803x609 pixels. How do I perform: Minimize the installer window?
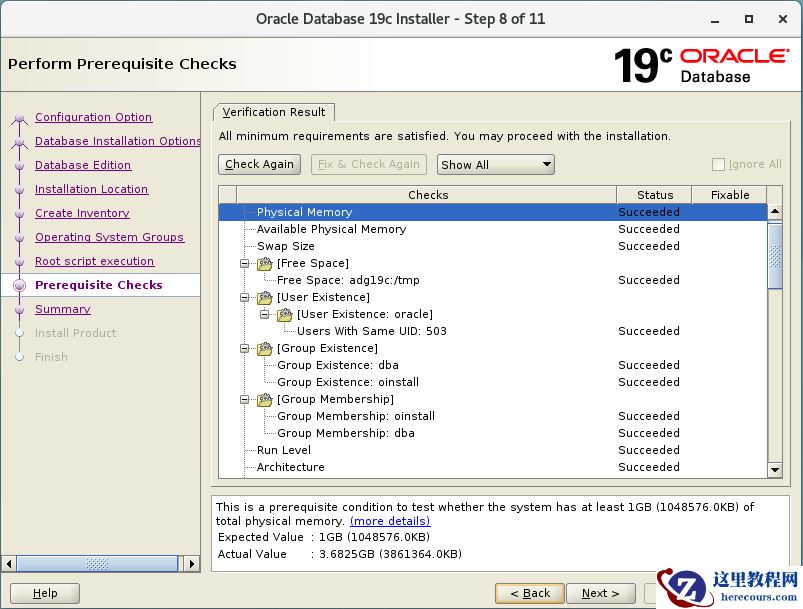pyautogui.click(x=715, y=20)
